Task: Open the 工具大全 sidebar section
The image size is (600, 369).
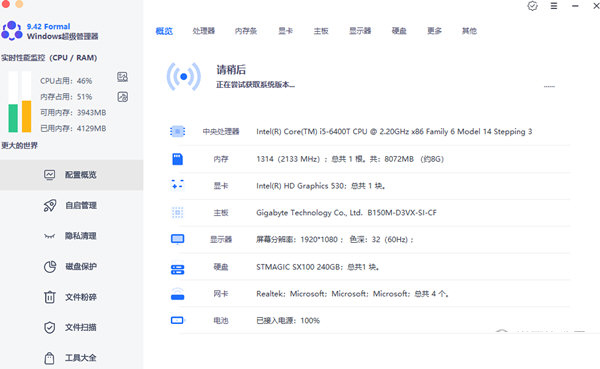Action: pos(71,358)
